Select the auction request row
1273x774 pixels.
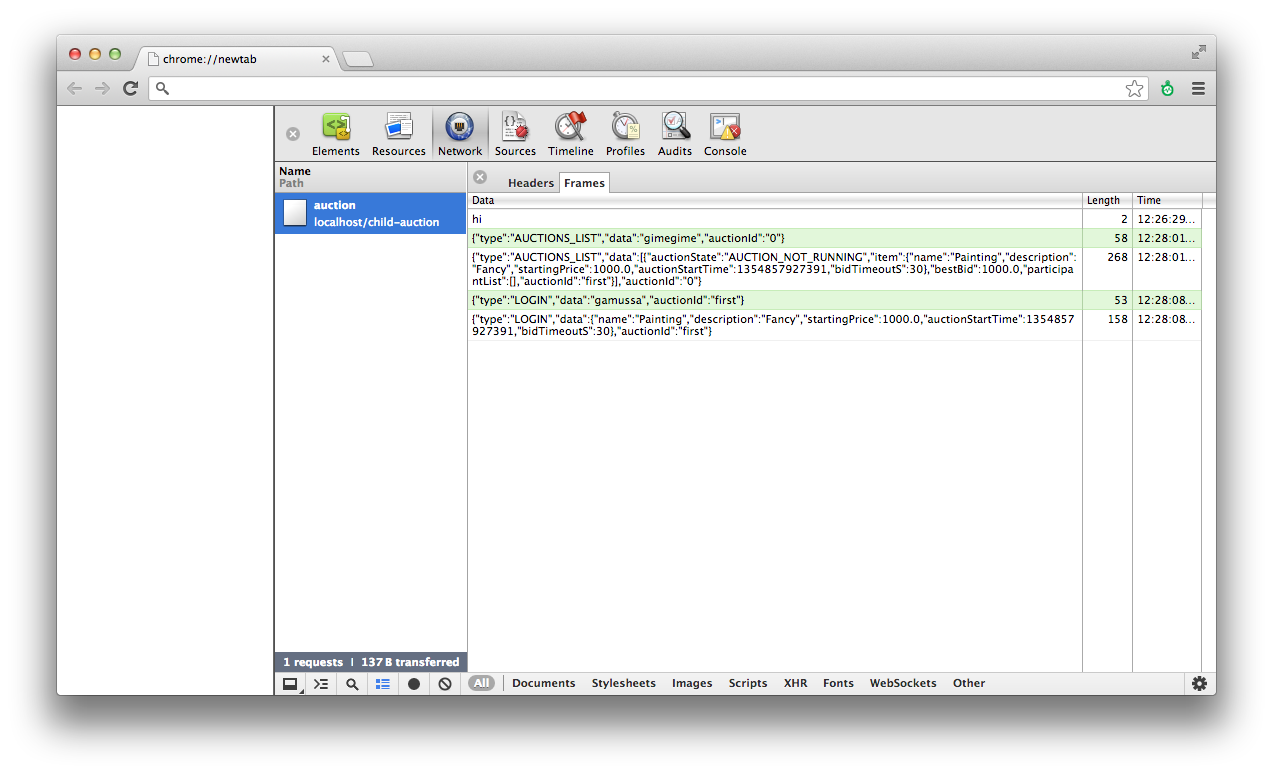(370, 213)
